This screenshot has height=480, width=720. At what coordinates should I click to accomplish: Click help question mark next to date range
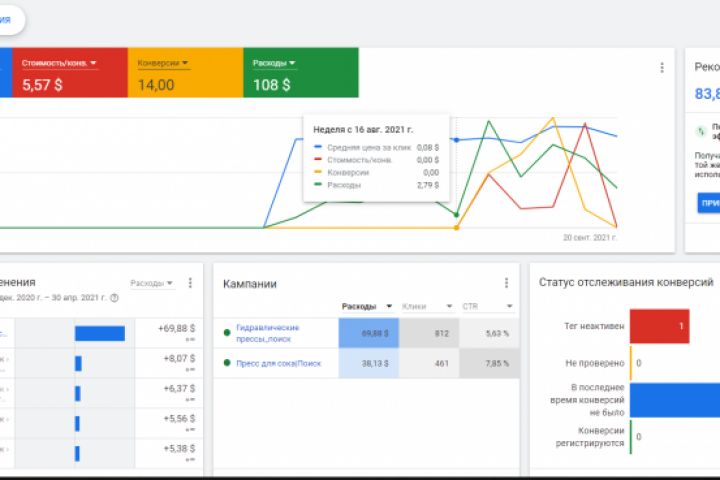pos(114,298)
